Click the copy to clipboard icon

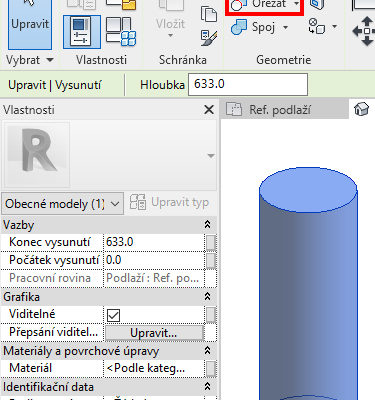(x=209, y=13)
